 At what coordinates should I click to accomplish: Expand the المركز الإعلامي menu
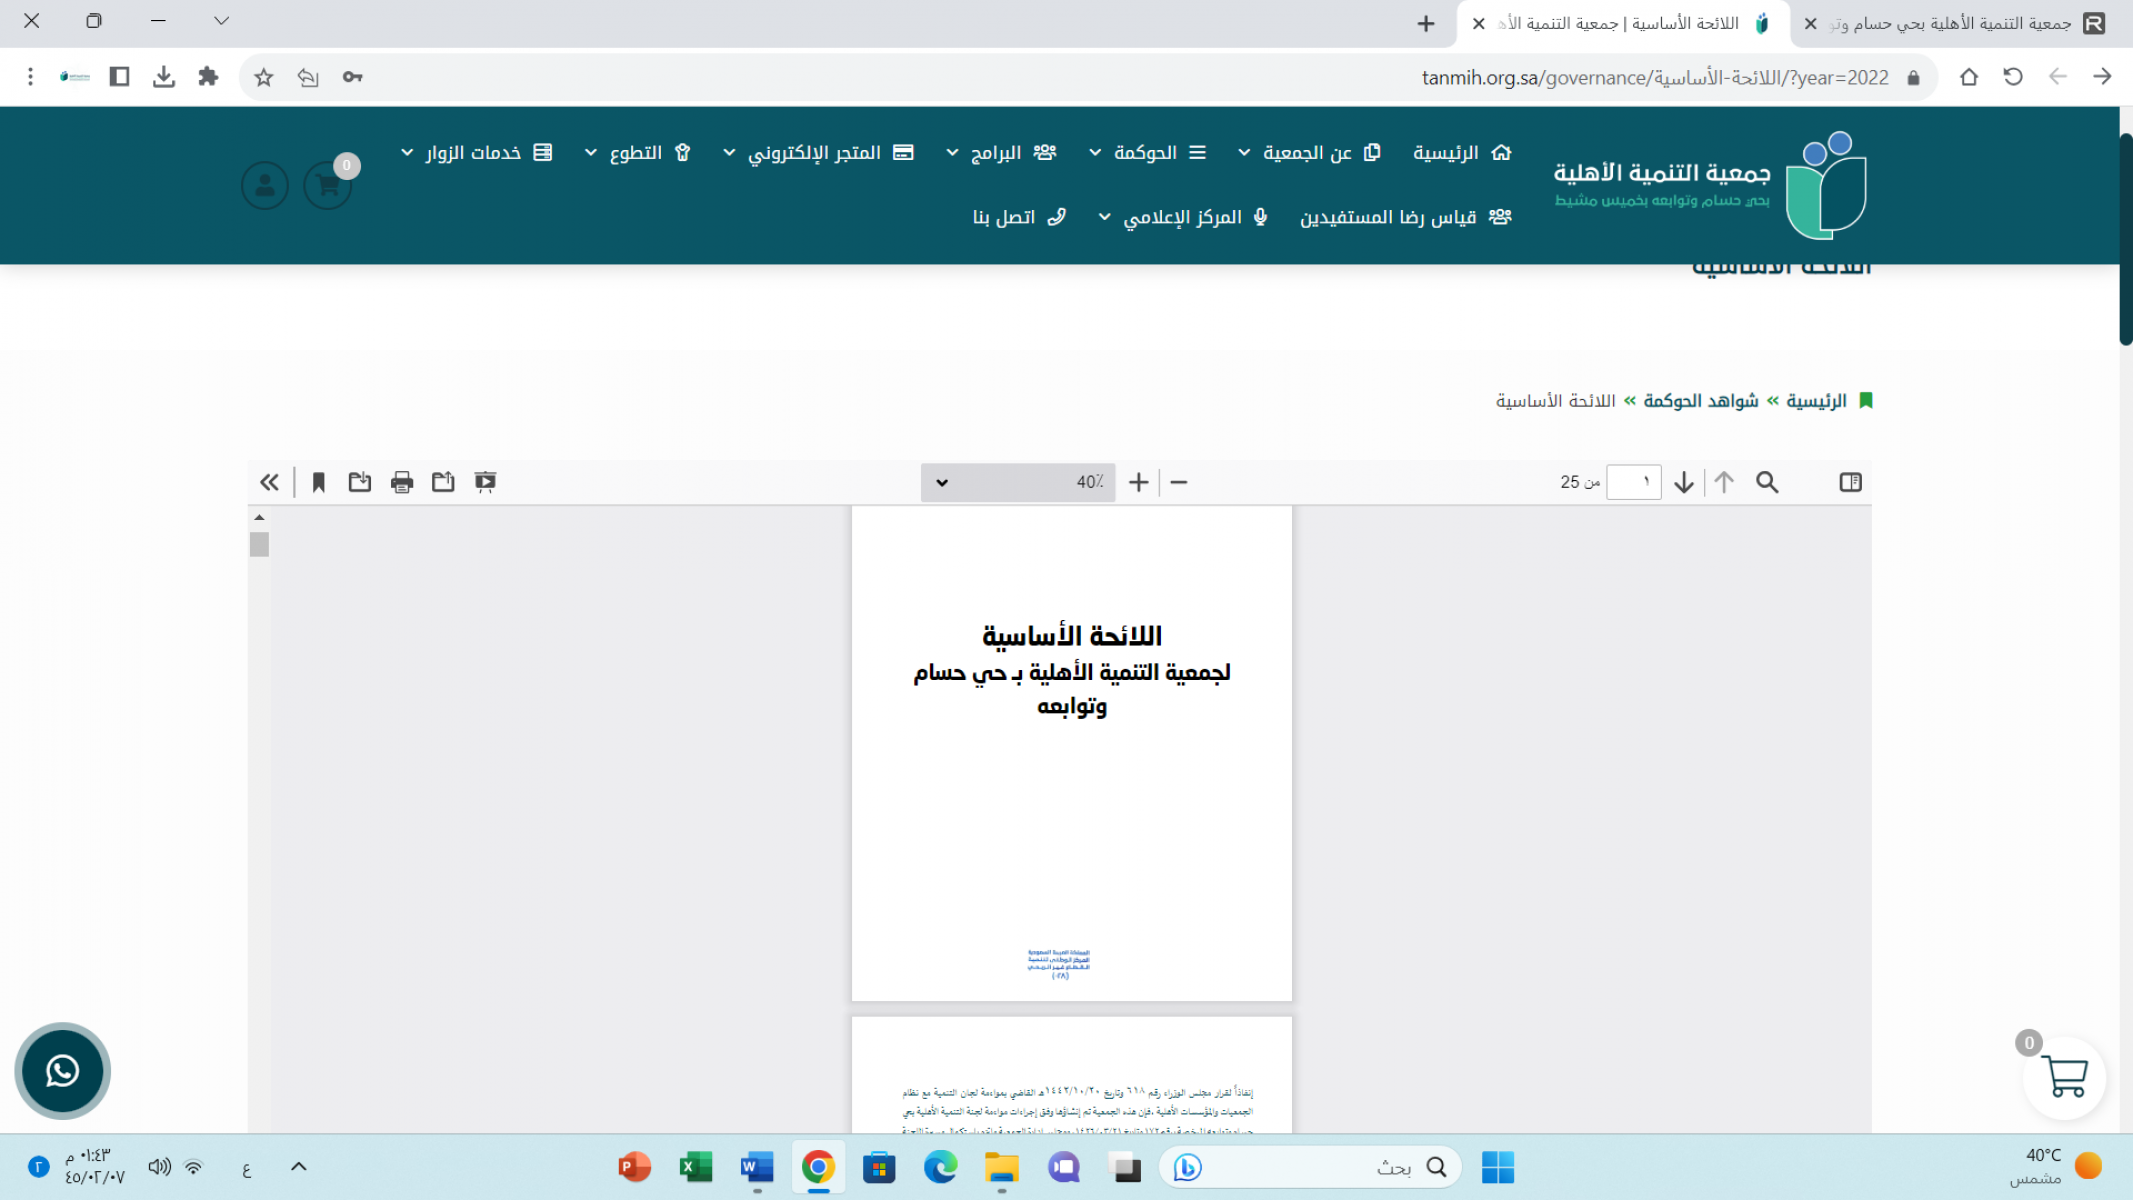click(x=1183, y=217)
